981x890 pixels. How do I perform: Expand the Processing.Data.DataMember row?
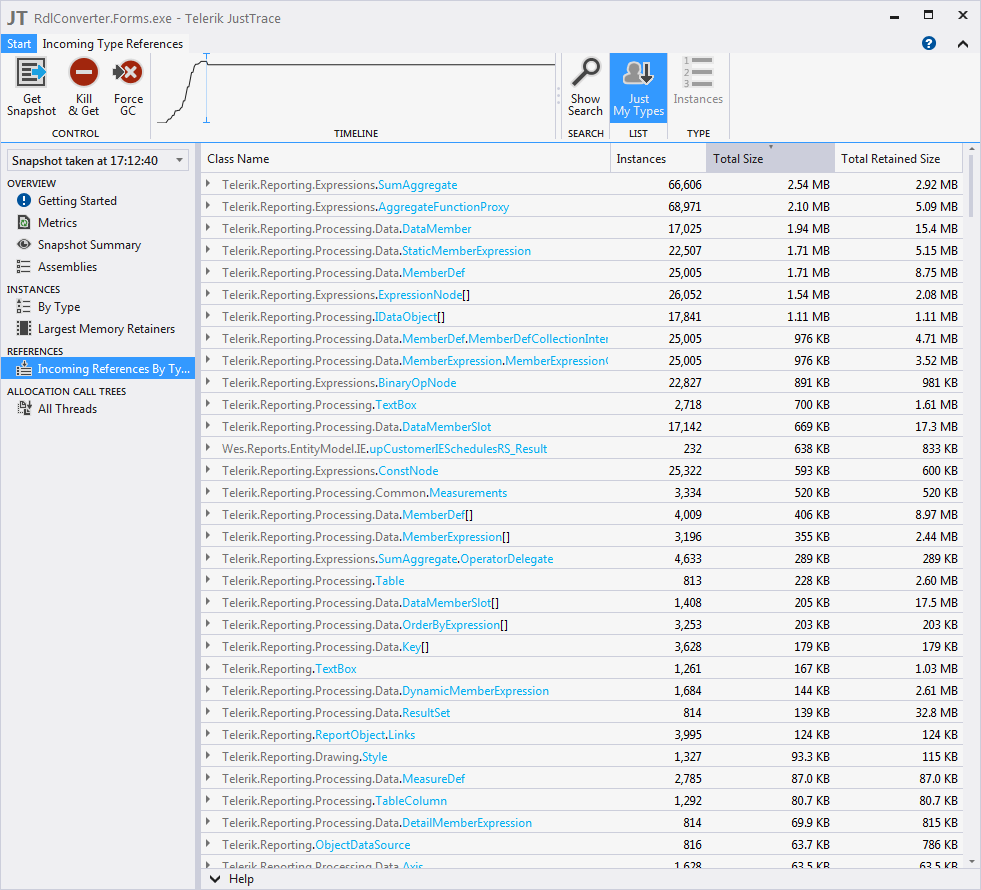[208, 228]
